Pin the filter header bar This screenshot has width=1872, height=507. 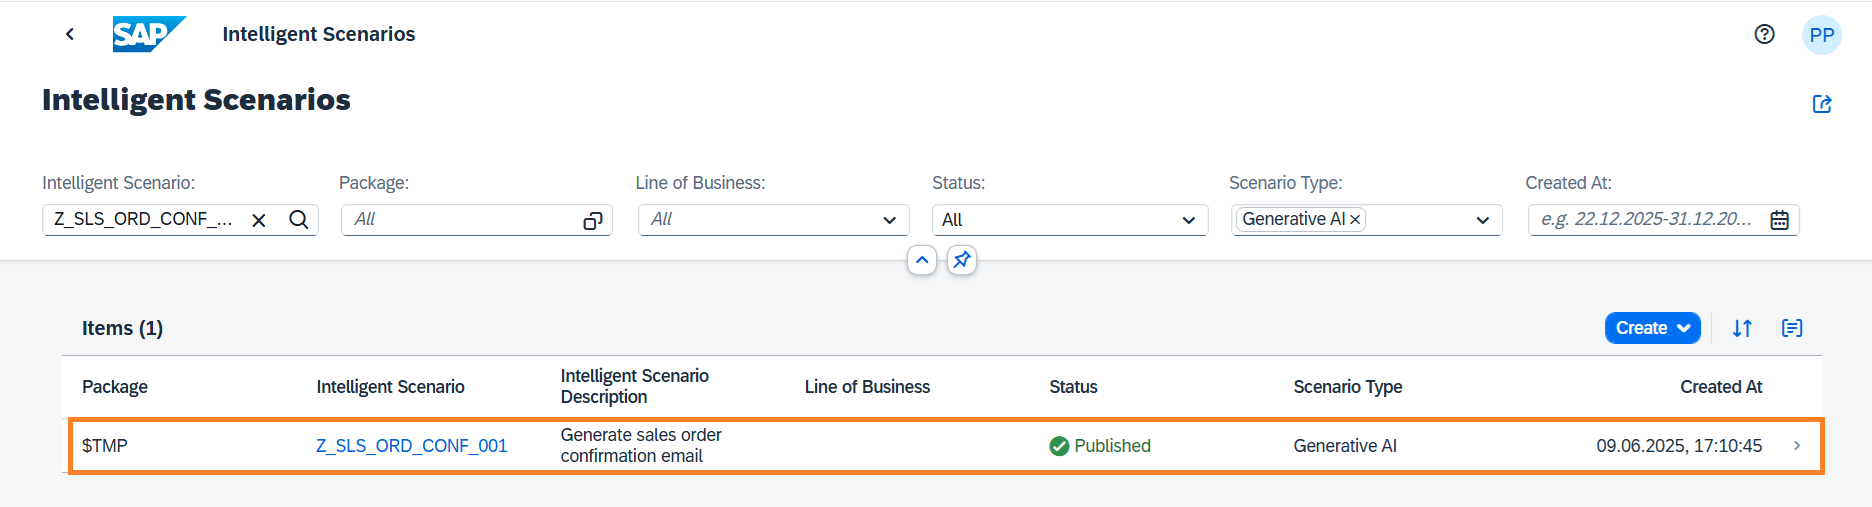tap(961, 260)
